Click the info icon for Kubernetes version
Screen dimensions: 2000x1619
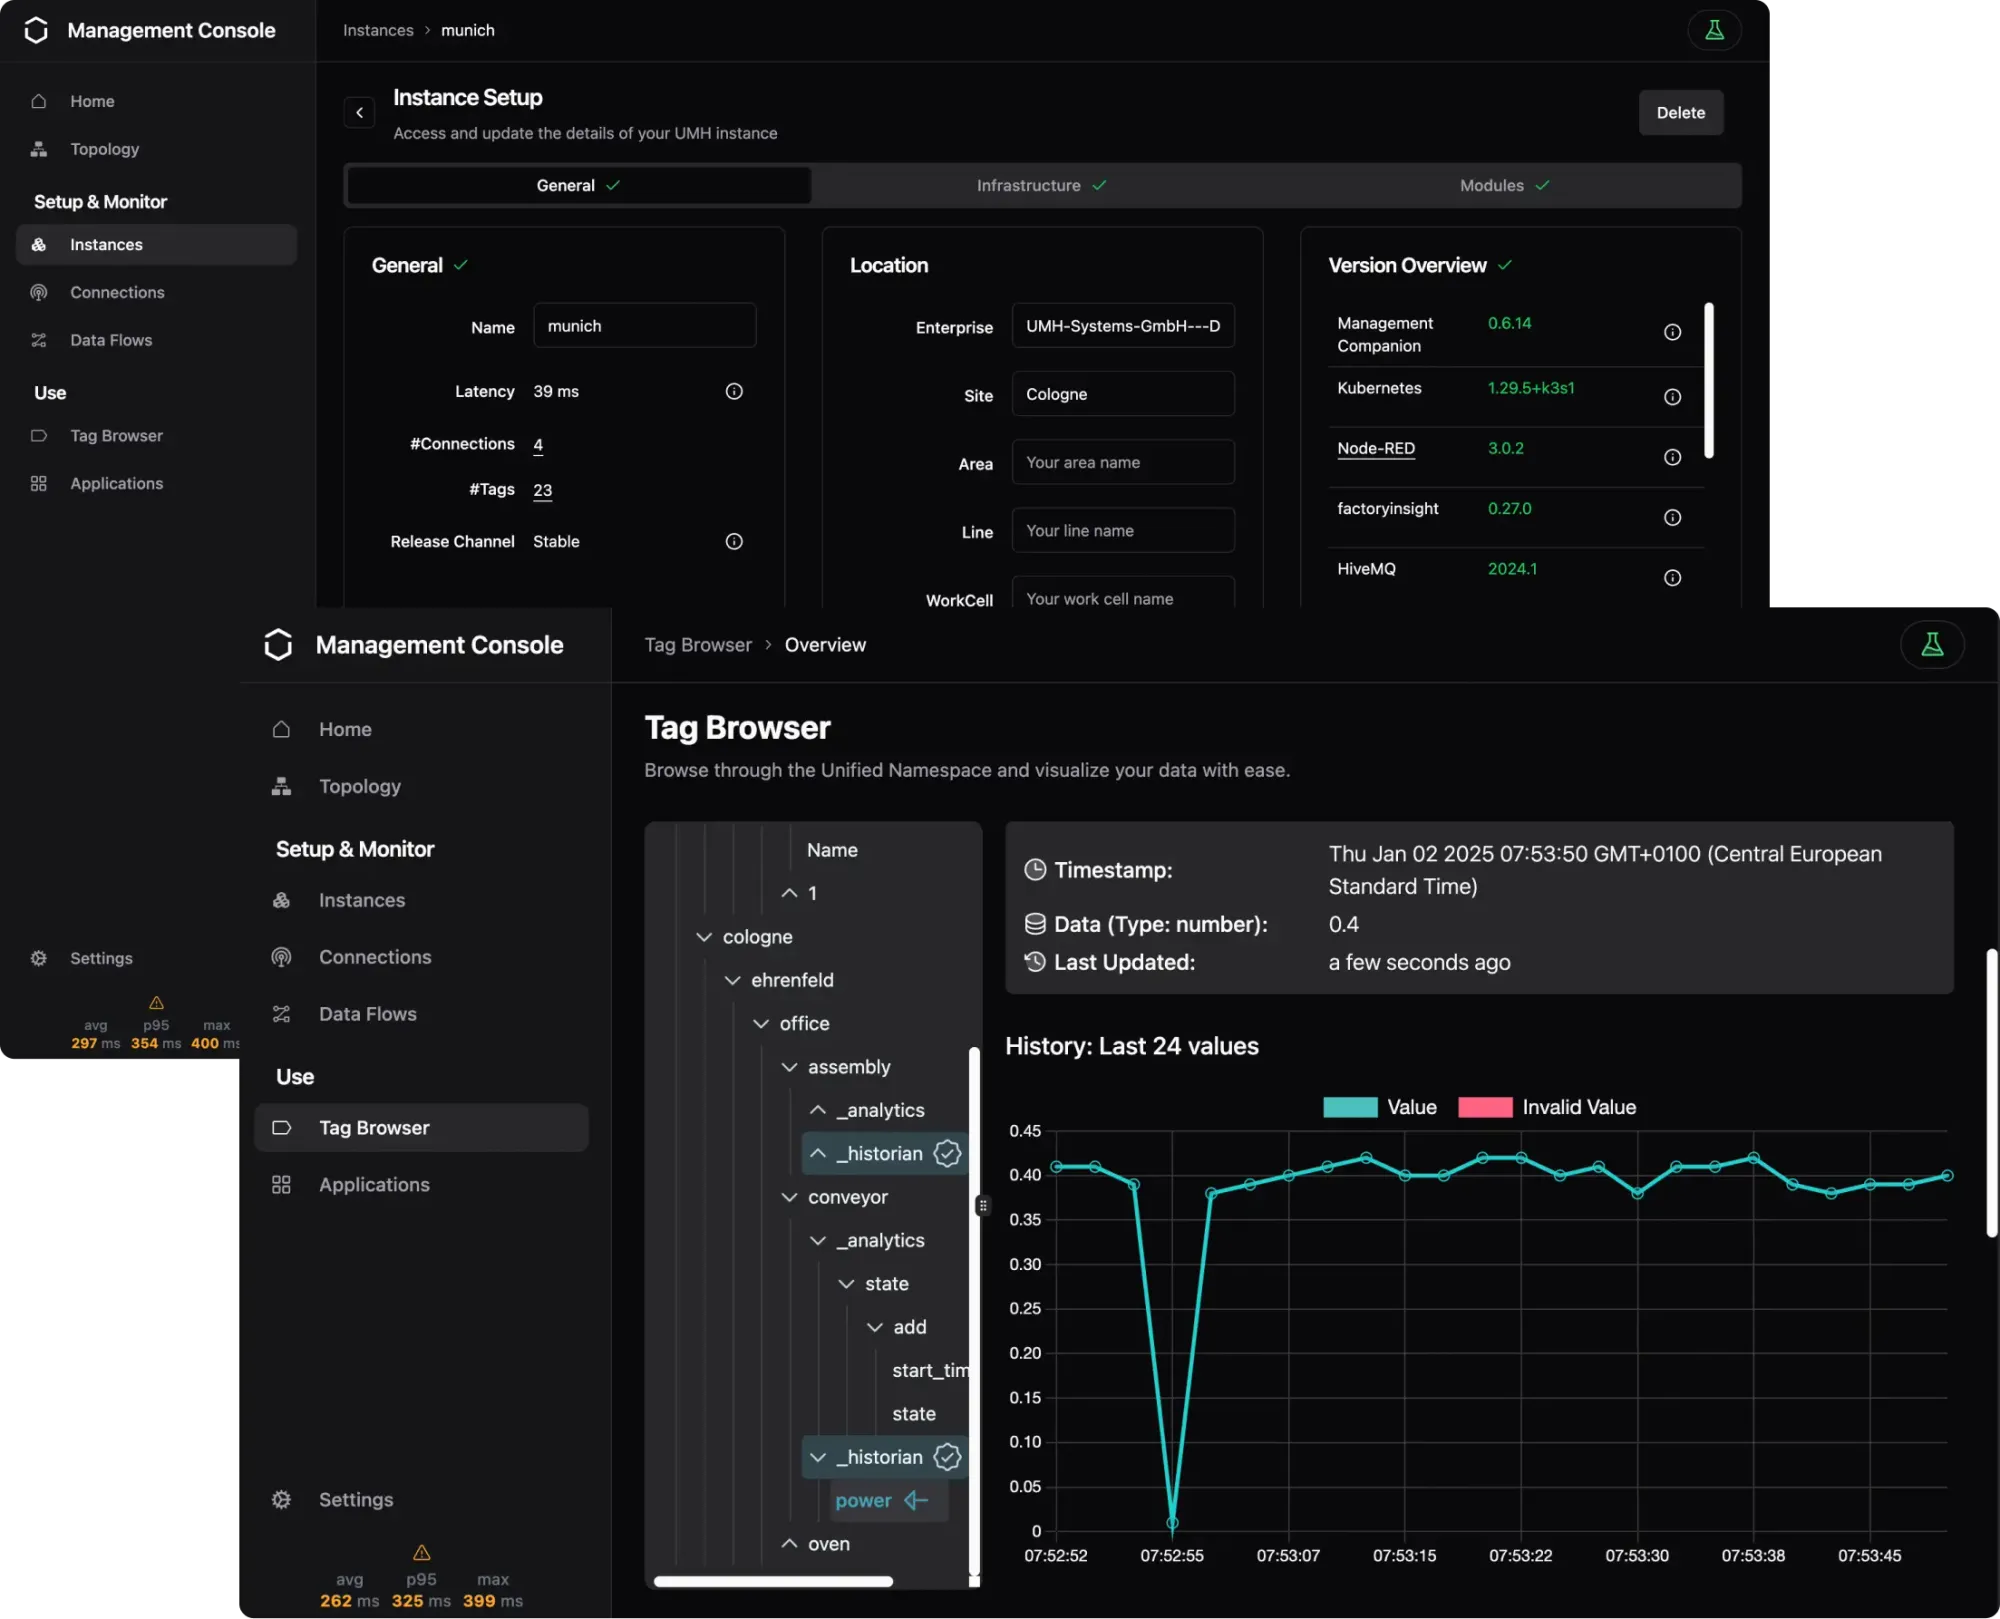[x=1672, y=397]
